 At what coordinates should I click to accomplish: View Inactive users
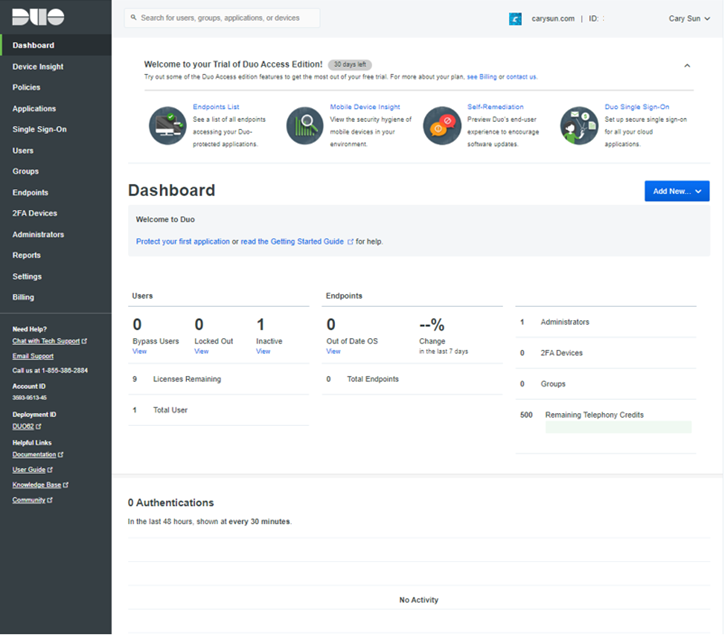coord(263,351)
